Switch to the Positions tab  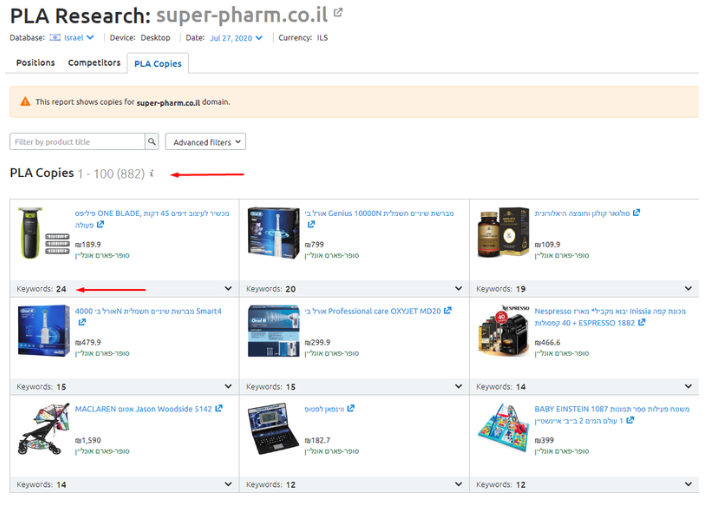(36, 63)
